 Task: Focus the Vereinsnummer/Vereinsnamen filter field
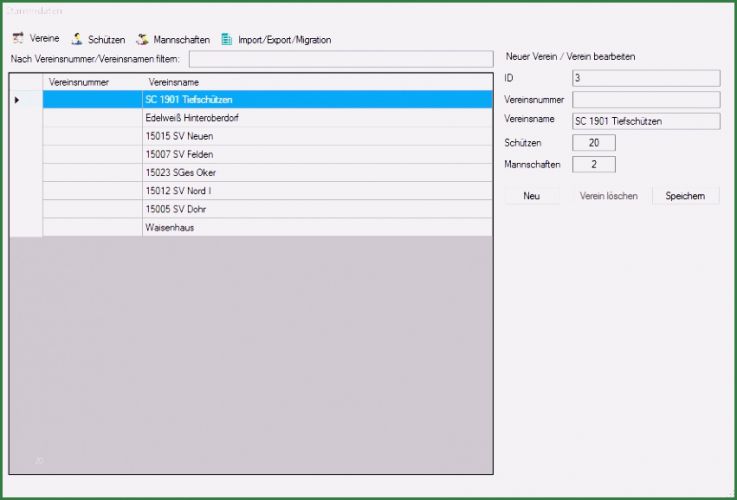tap(340, 59)
